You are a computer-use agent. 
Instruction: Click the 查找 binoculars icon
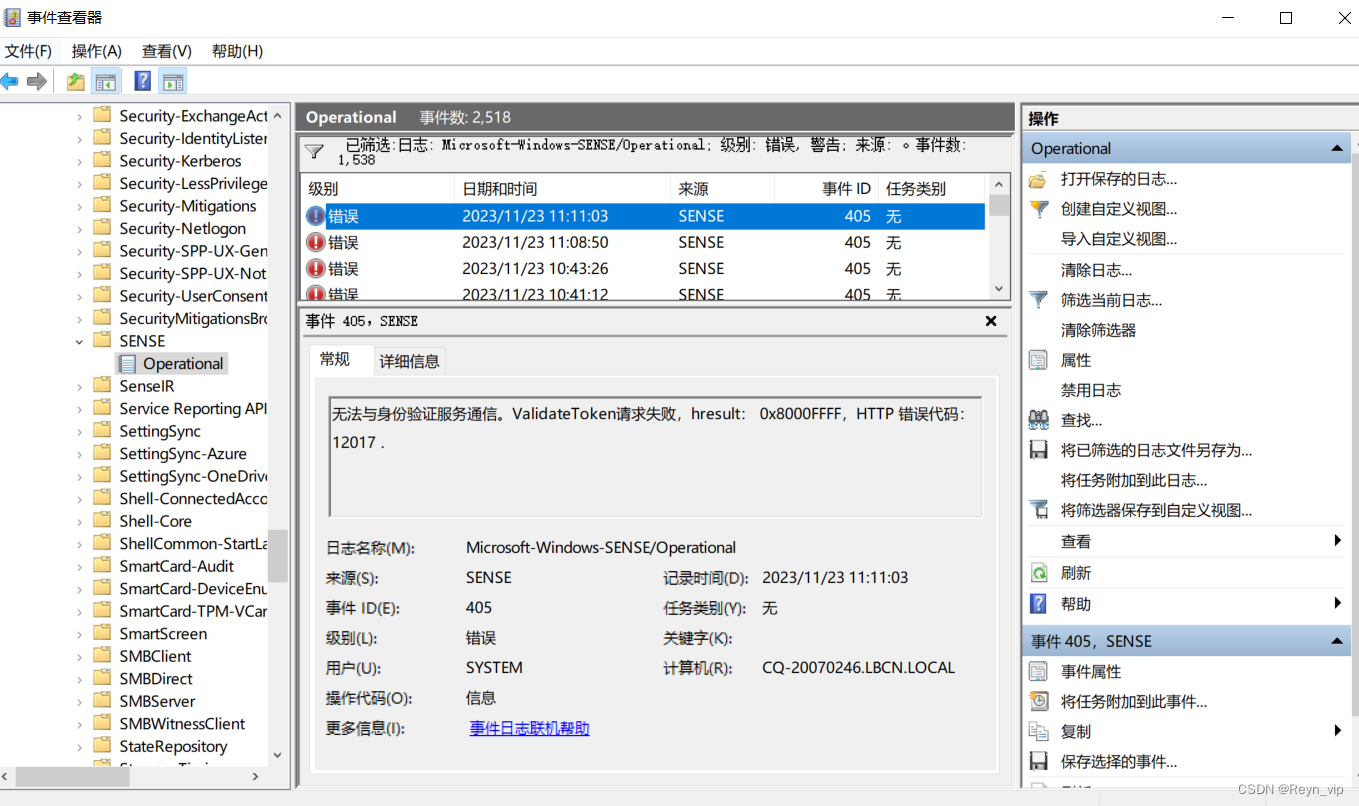pos(1039,420)
